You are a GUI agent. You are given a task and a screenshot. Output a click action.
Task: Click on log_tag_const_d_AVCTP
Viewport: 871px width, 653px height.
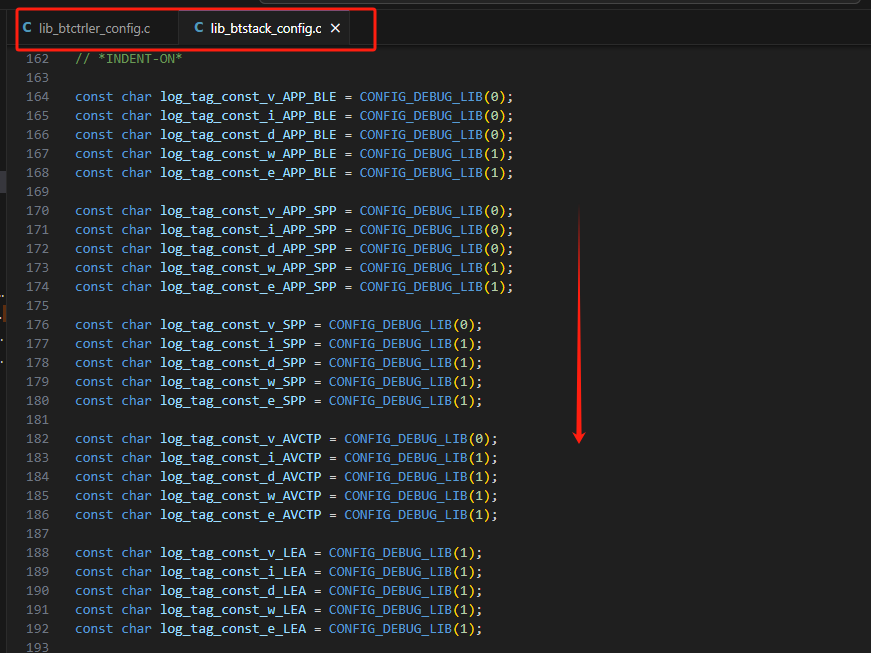click(x=241, y=477)
